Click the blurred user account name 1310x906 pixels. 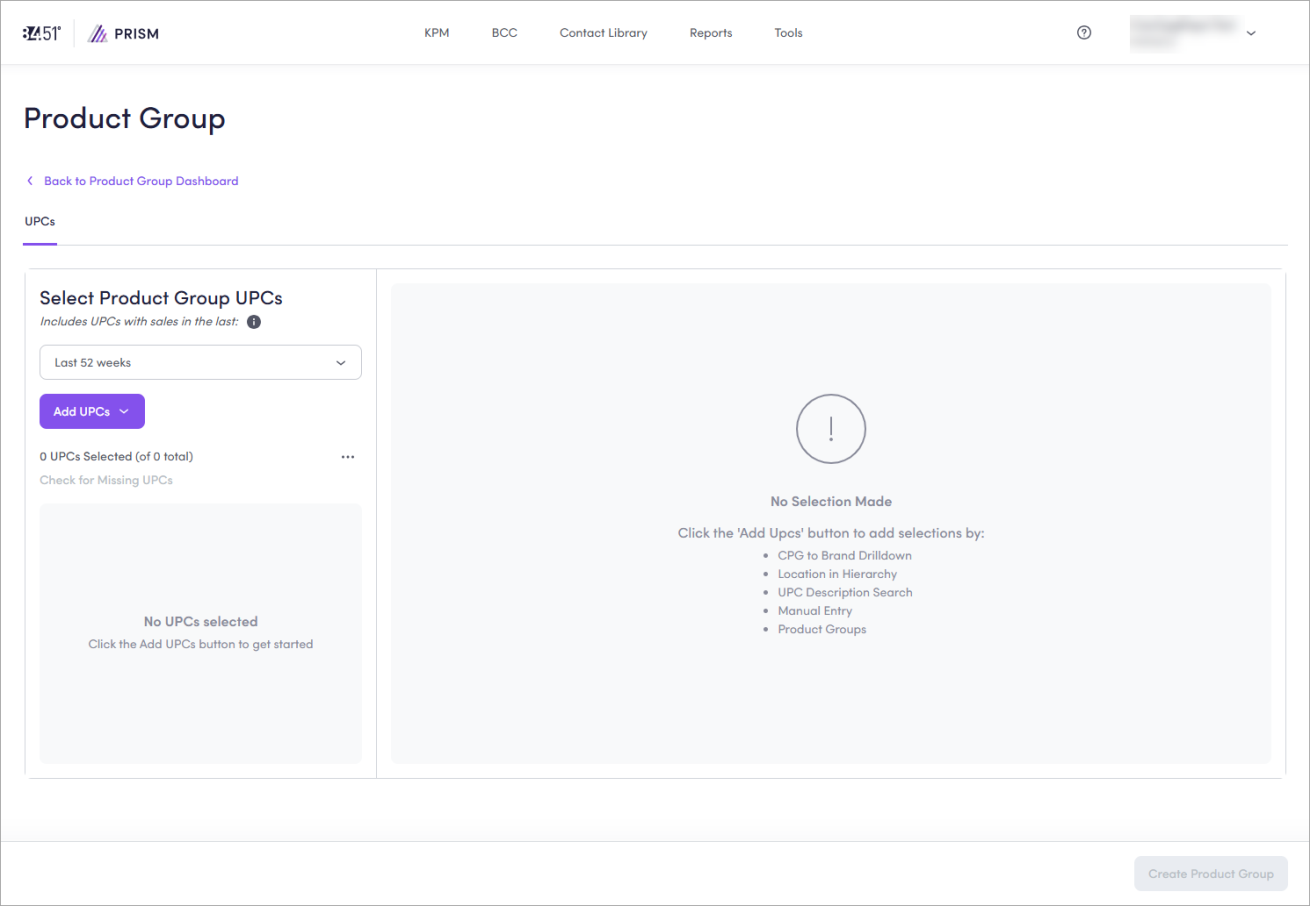(1182, 33)
